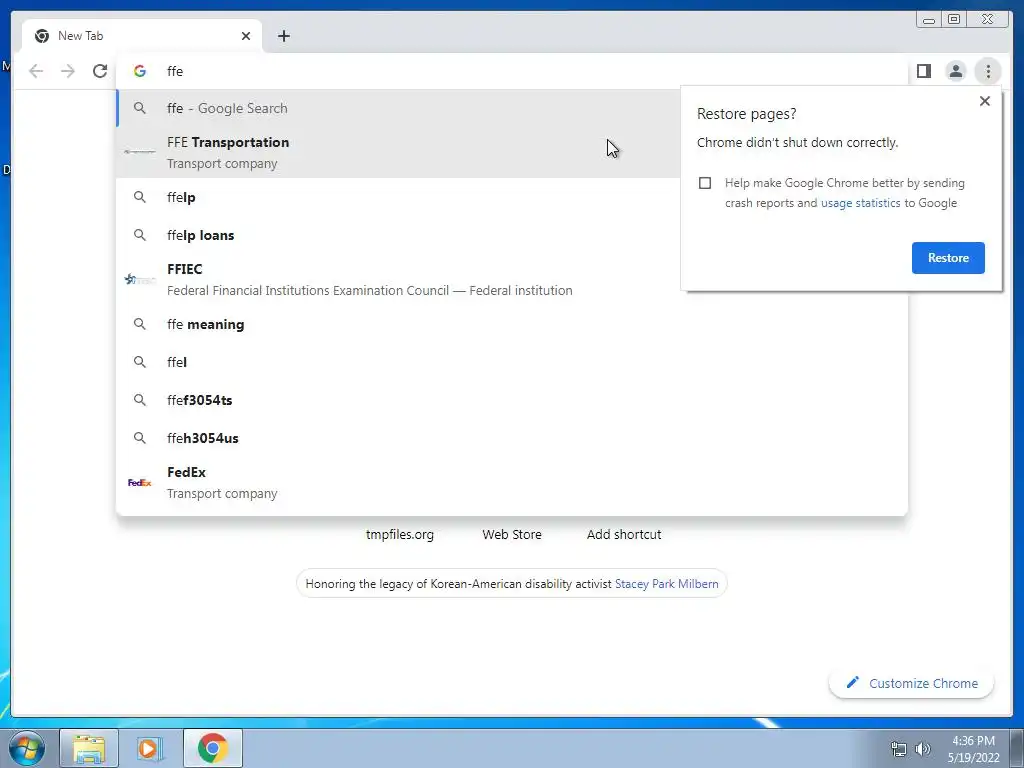Choose 'ffe - Google Search' suggestion
Viewport: 1024px width, 768px height.
pyautogui.click(x=398, y=108)
